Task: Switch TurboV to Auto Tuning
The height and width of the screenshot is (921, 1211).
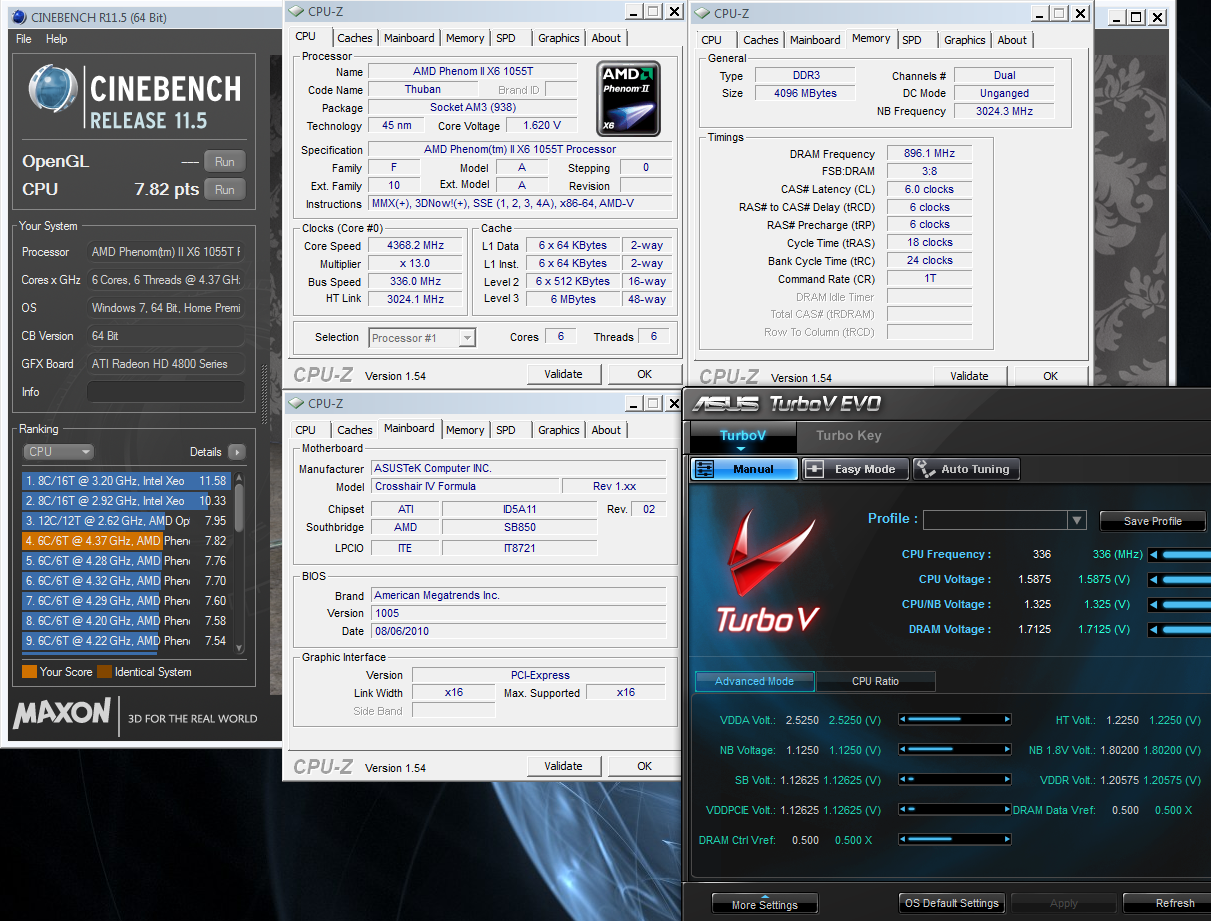Action: (965, 469)
